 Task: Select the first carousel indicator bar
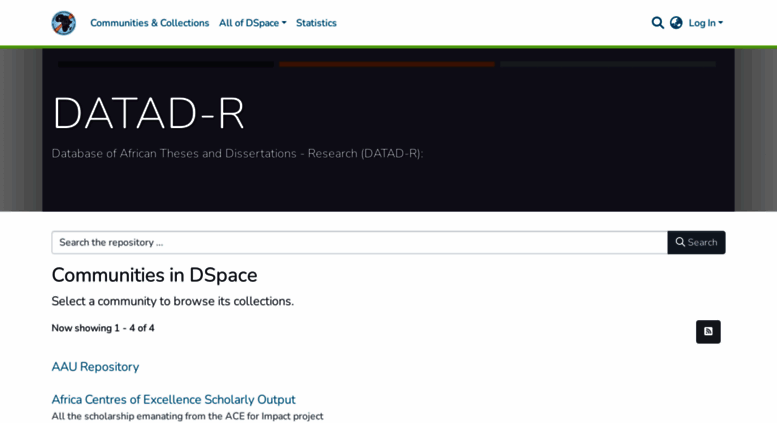click(166, 64)
